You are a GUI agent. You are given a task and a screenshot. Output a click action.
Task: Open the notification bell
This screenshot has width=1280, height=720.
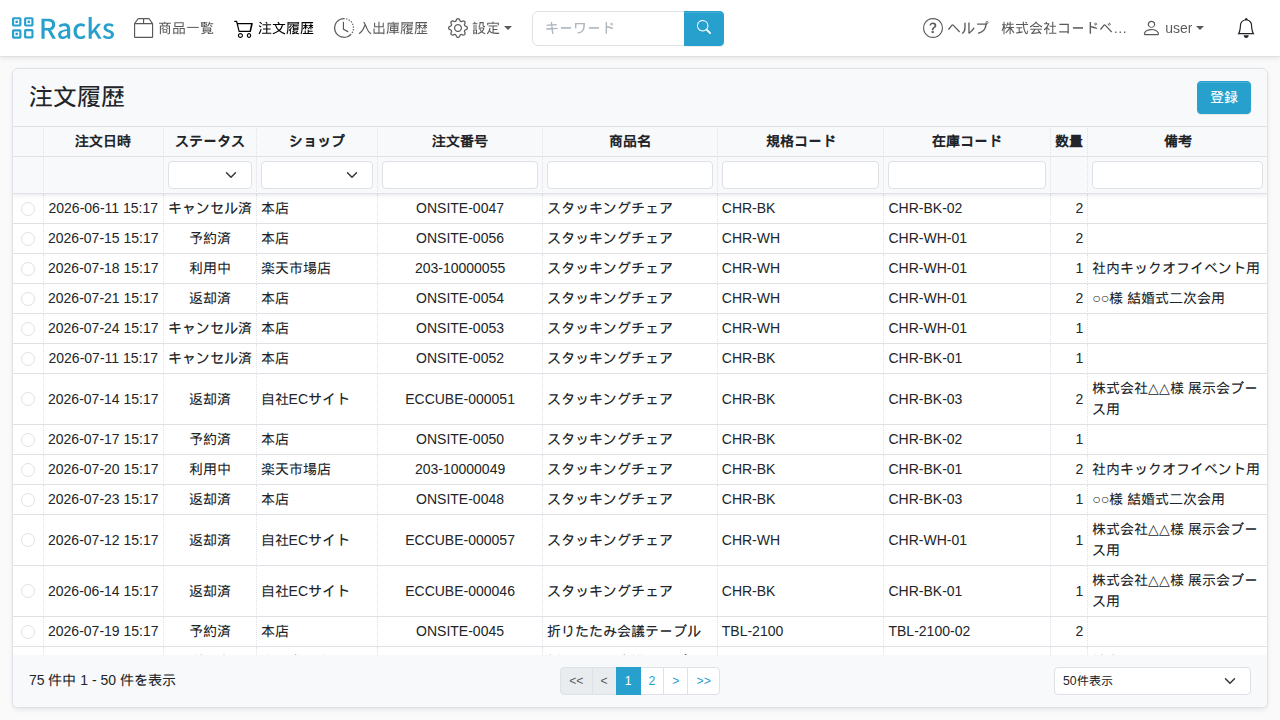click(x=1246, y=28)
